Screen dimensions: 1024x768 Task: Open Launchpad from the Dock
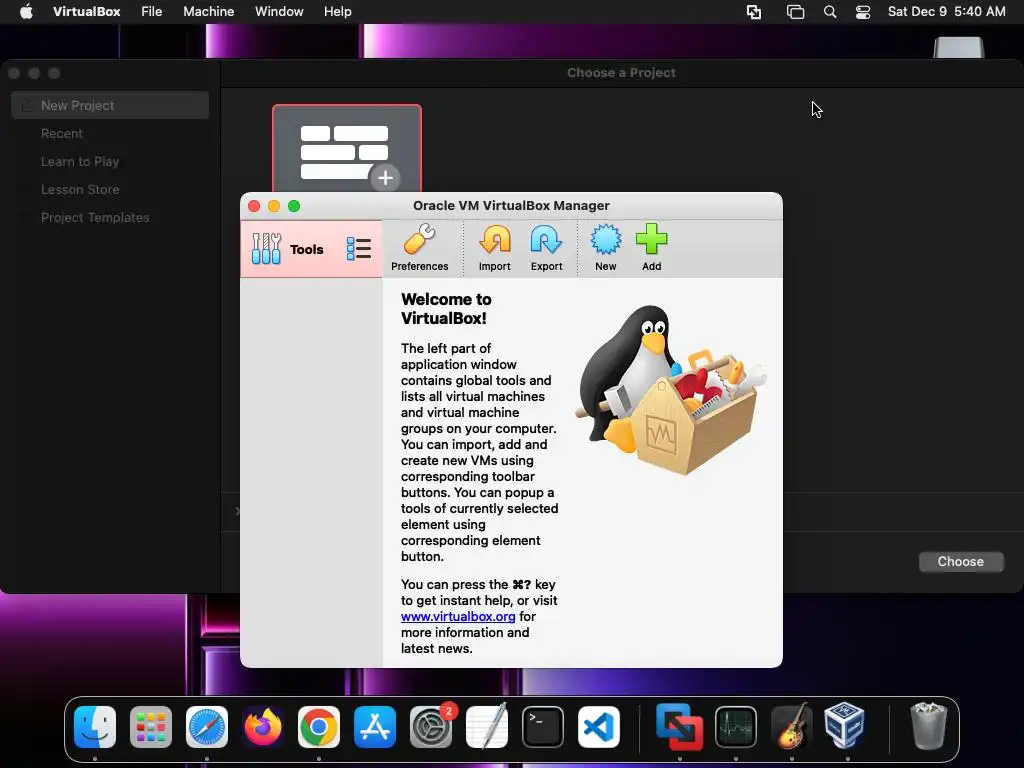click(x=151, y=727)
